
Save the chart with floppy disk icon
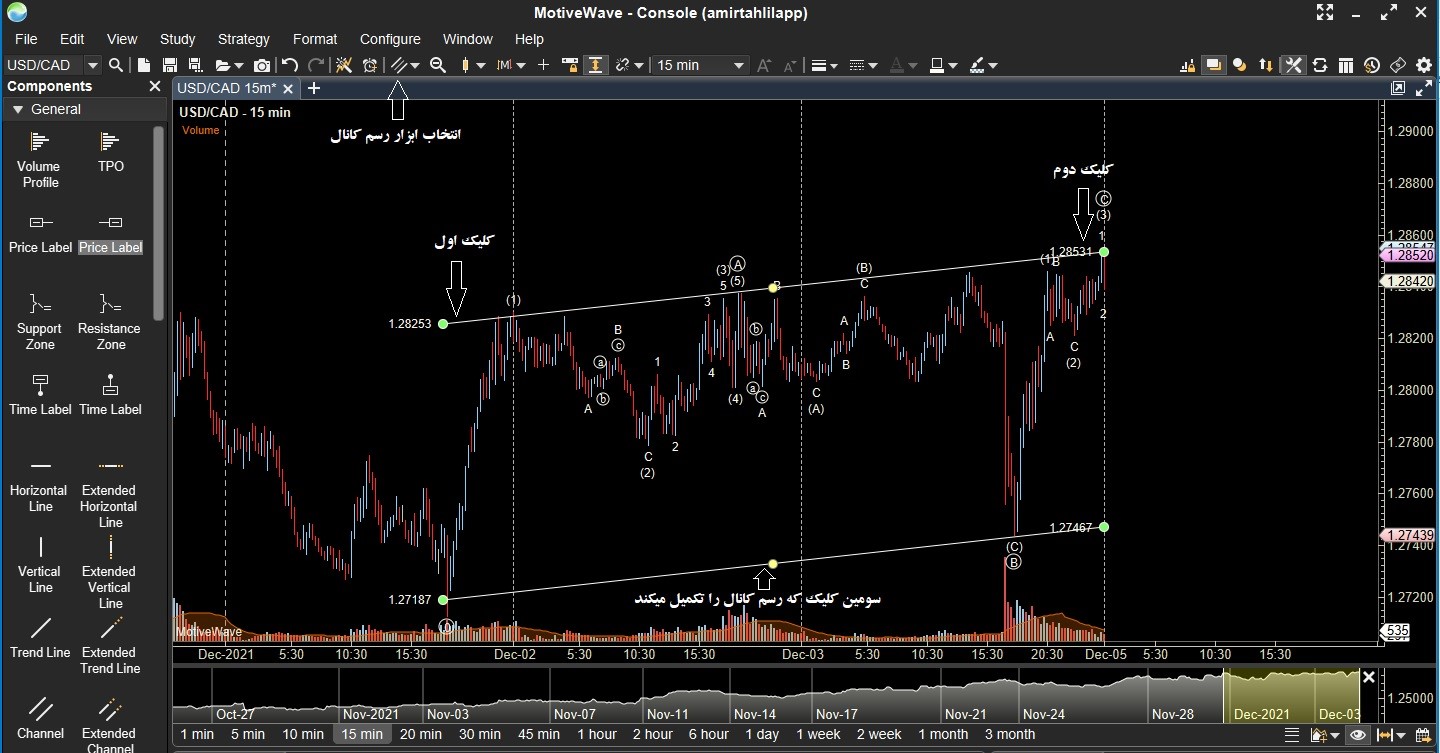click(x=170, y=65)
